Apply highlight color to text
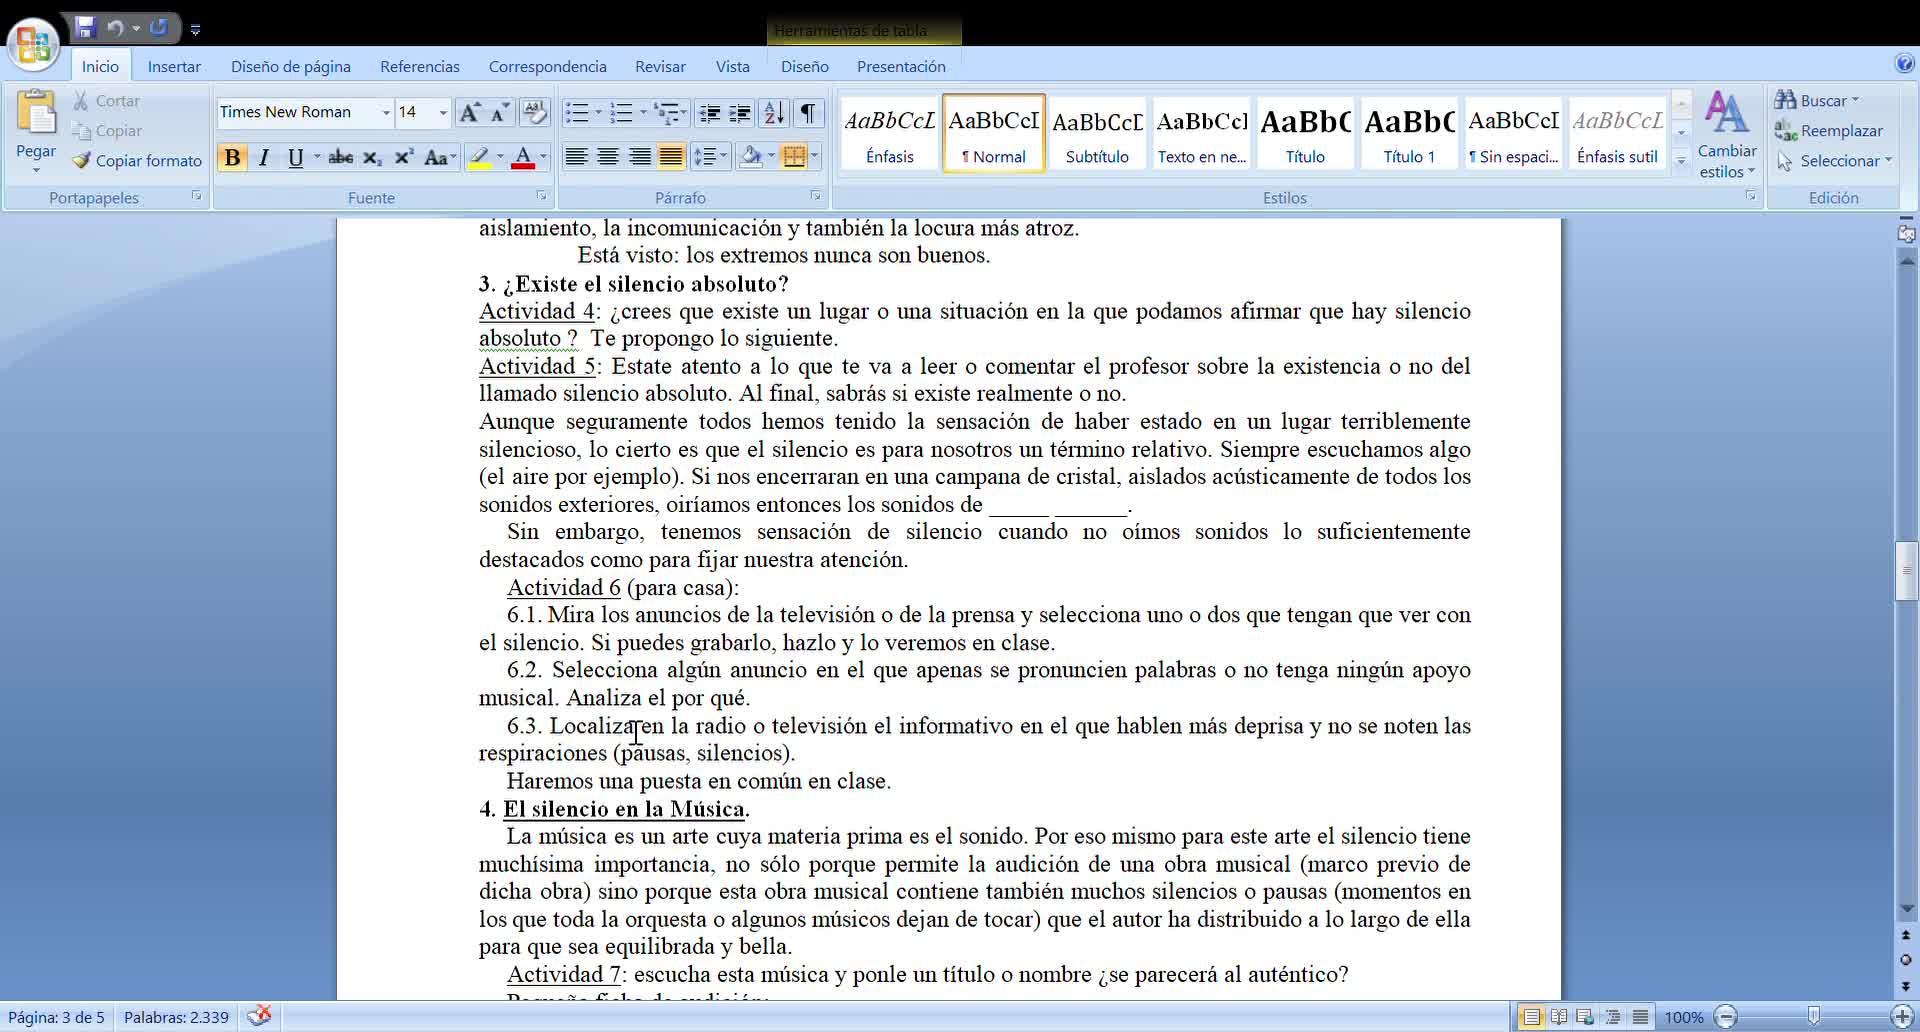Viewport: 1920px width, 1032px height. (479, 157)
